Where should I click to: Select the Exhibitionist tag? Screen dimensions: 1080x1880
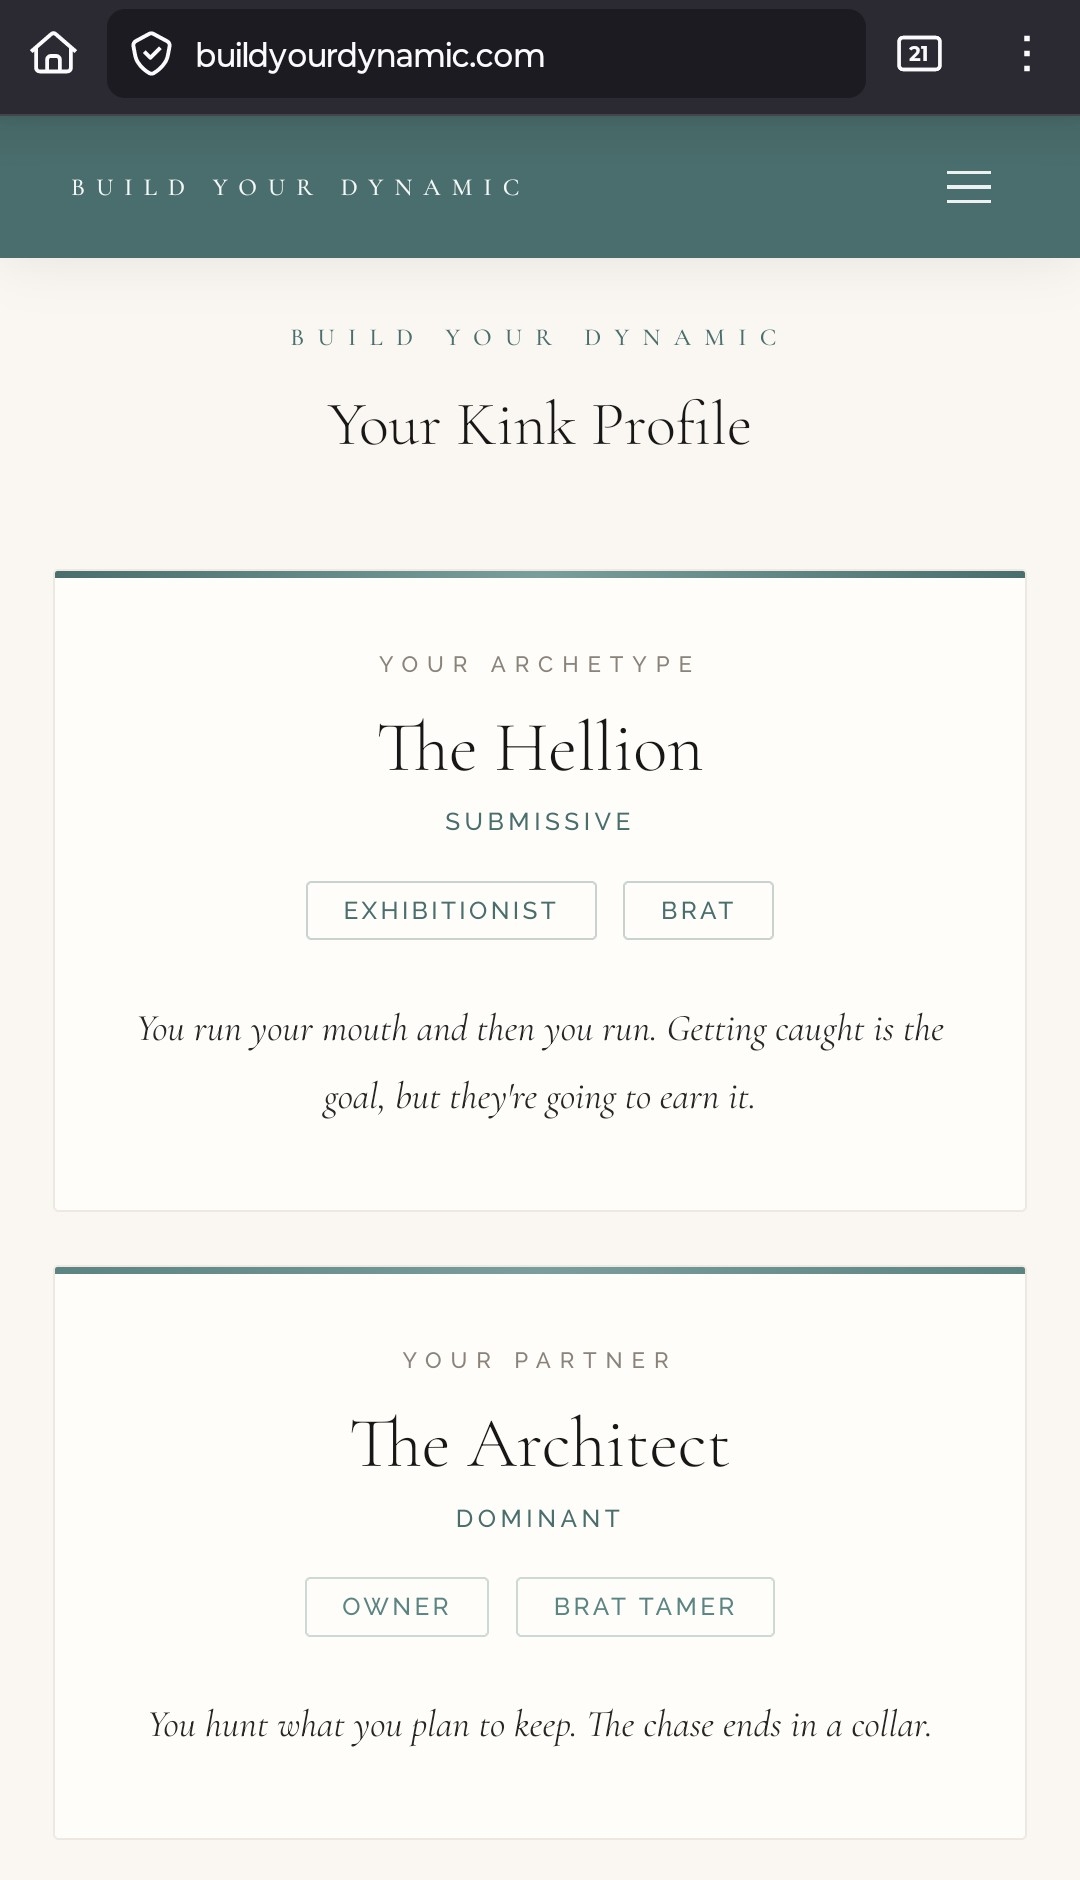[x=451, y=910]
